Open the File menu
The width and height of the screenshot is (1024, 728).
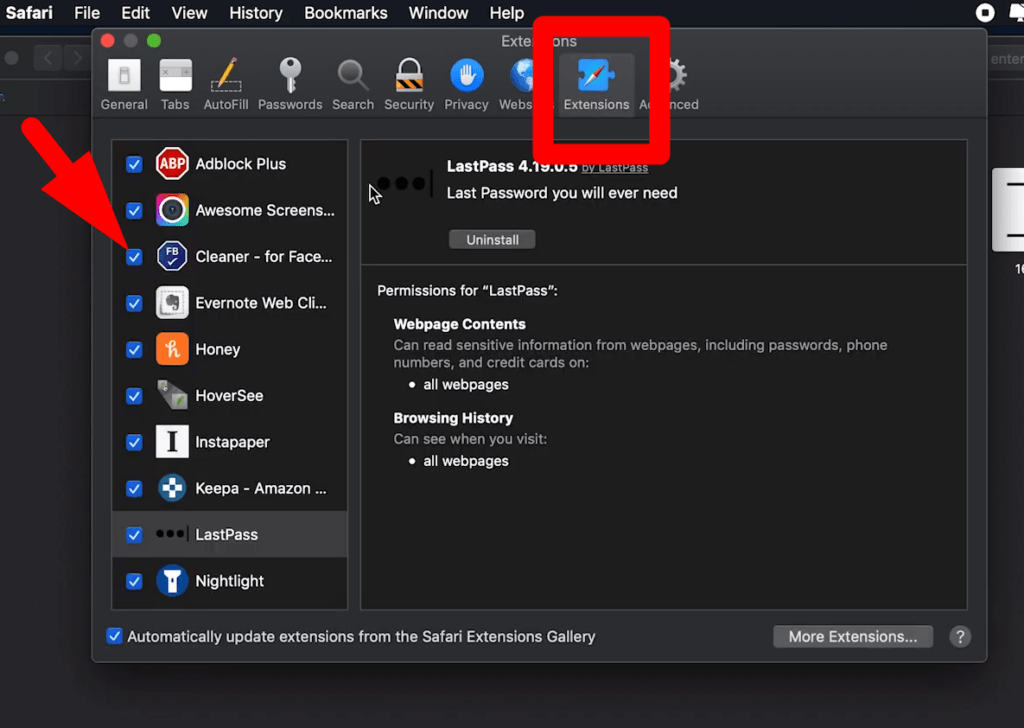pyautogui.click(x=87, y=13)
